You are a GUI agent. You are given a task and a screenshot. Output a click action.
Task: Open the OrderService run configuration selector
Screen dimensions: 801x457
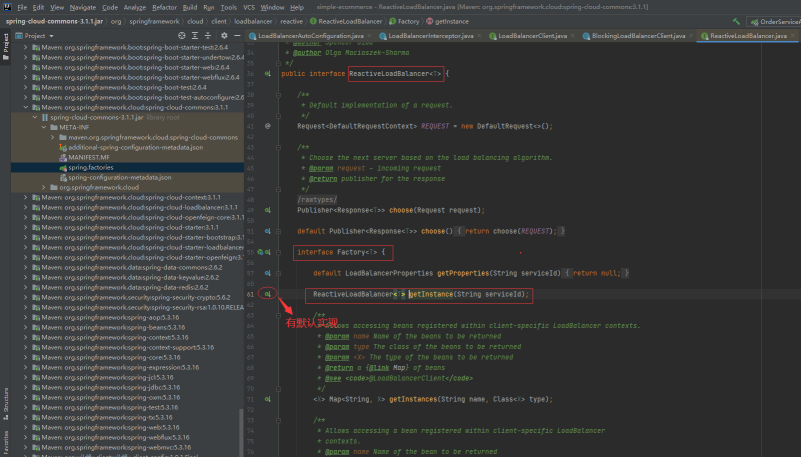tap(775, 20)
